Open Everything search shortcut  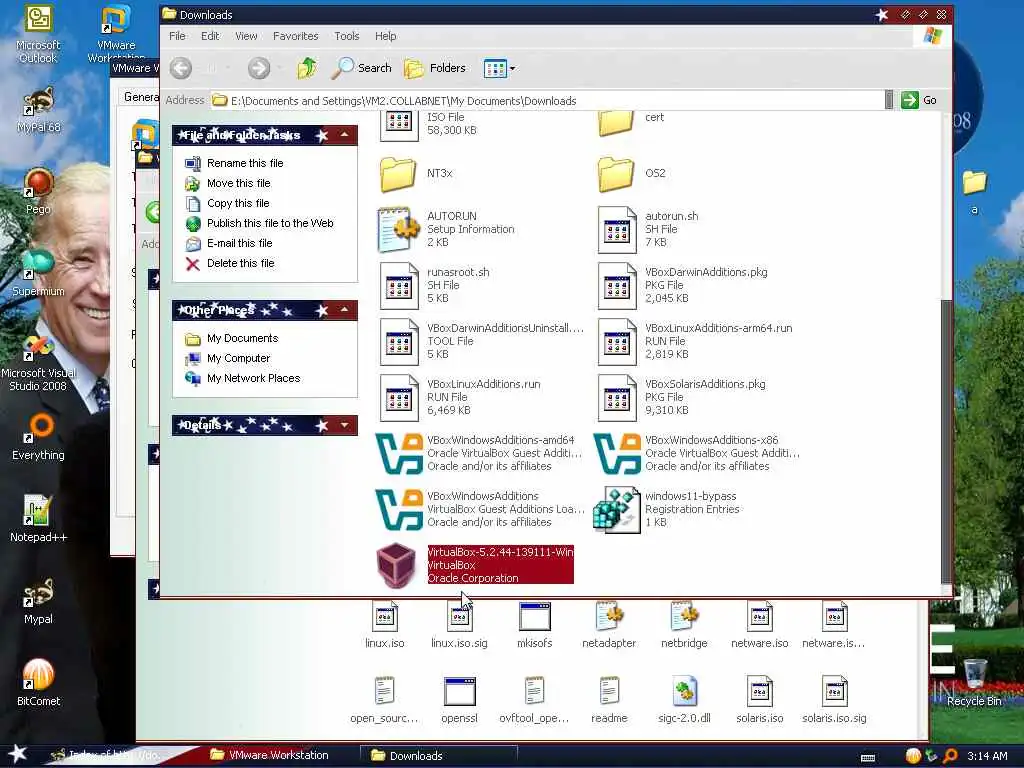38,437
